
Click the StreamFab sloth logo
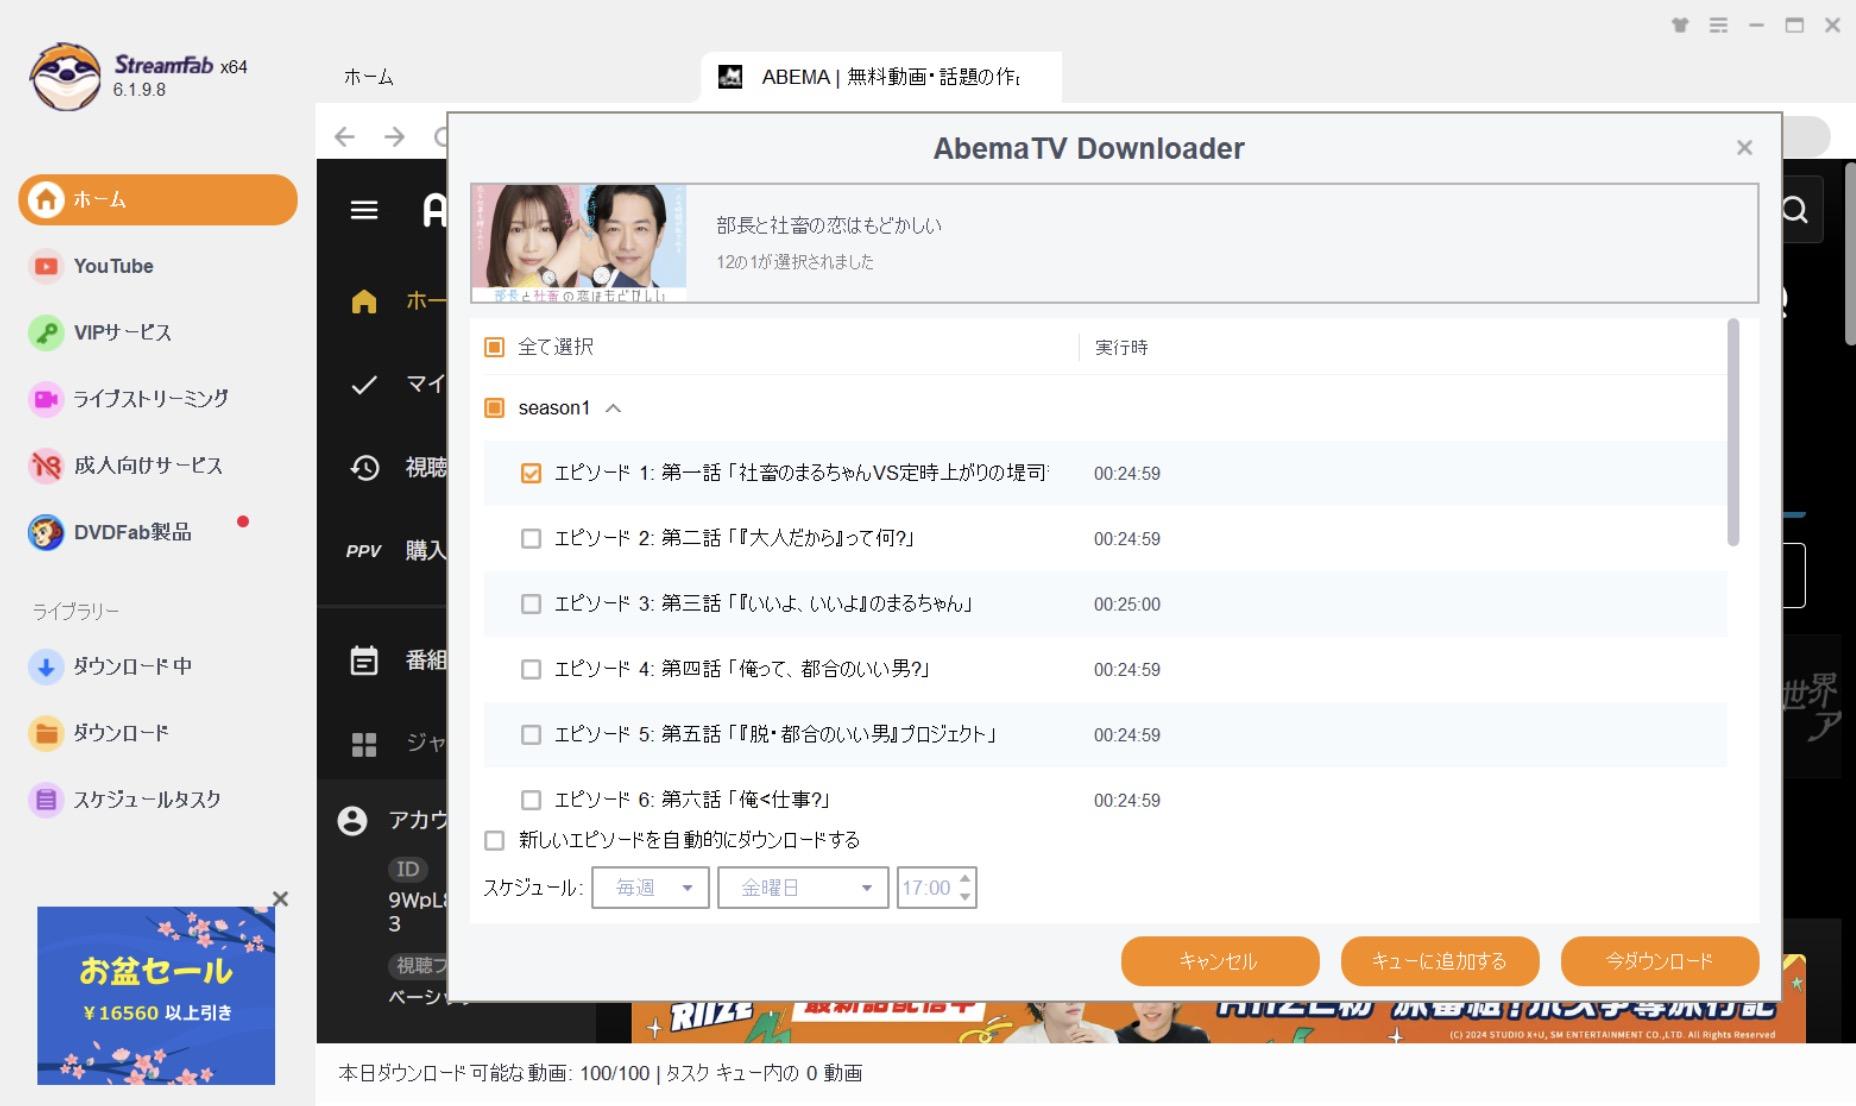click(64, 75)
